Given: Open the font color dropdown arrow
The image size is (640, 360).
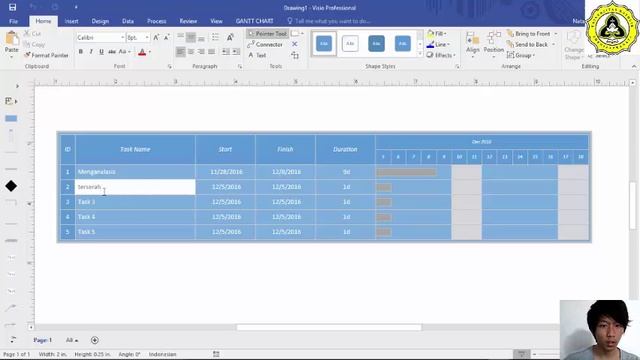Looking at the screenshot, I should 150,52.
